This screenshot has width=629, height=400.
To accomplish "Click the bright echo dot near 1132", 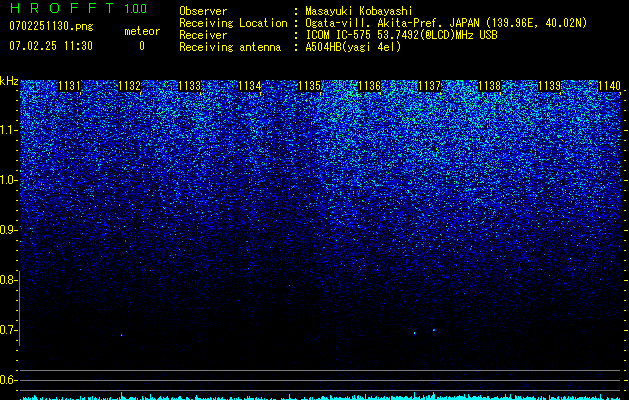I will (x=122, y=335).
